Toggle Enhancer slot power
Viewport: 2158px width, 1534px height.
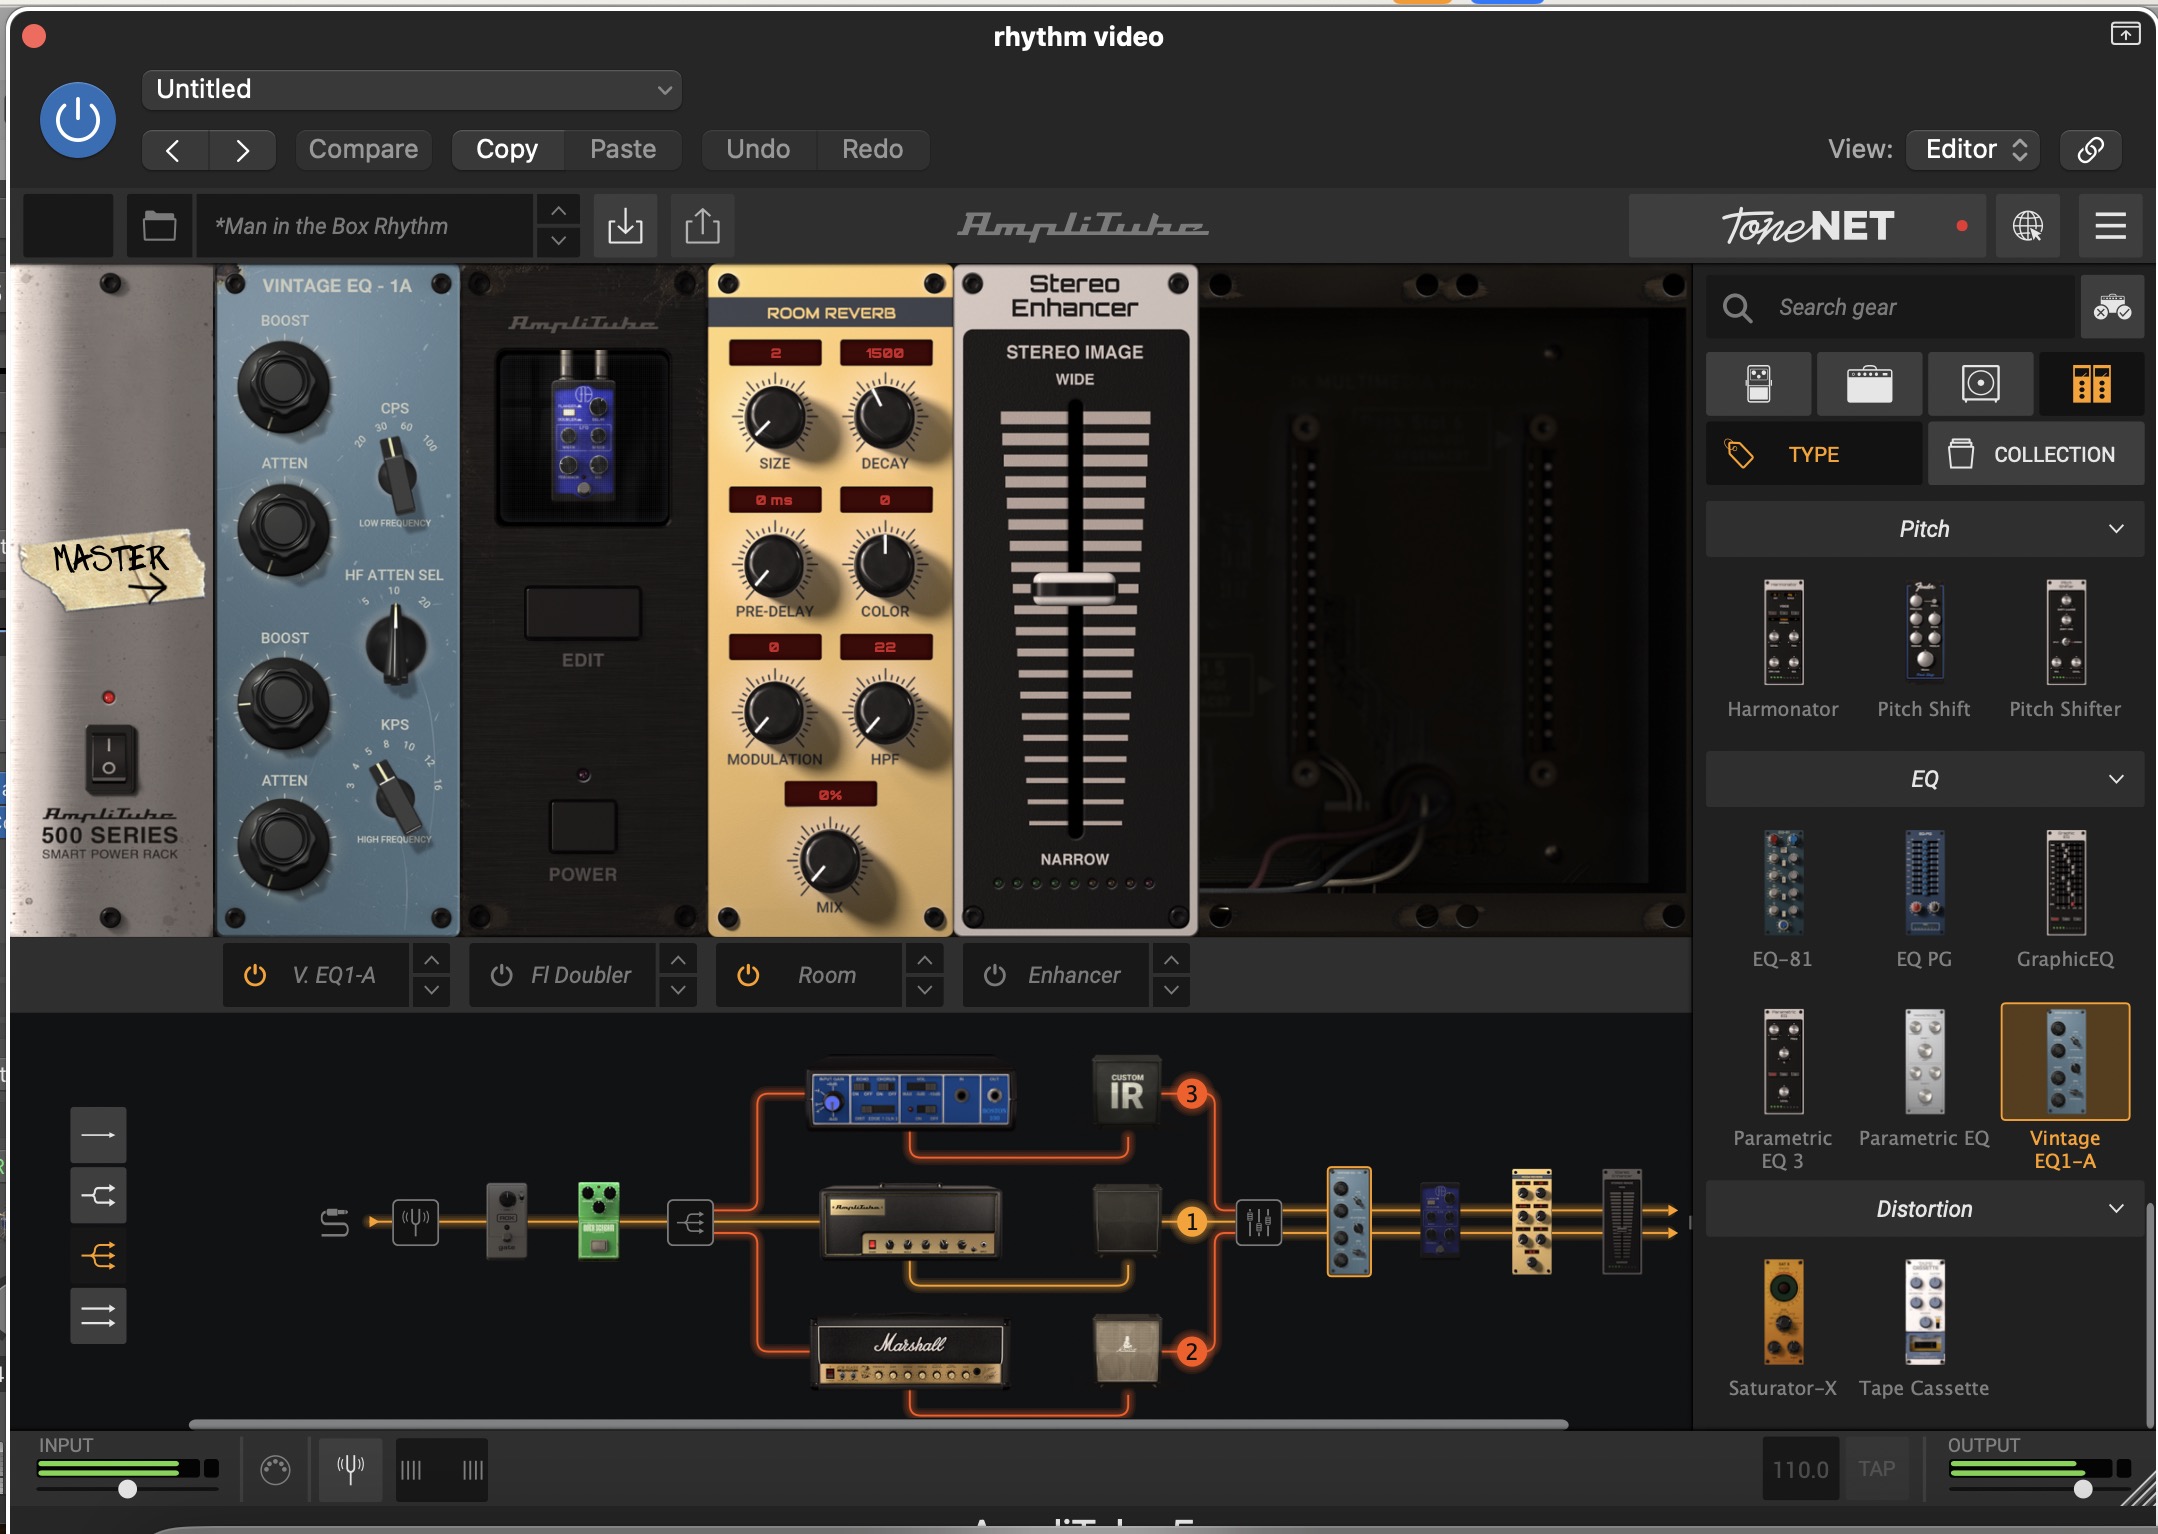(x=995, y=975)
